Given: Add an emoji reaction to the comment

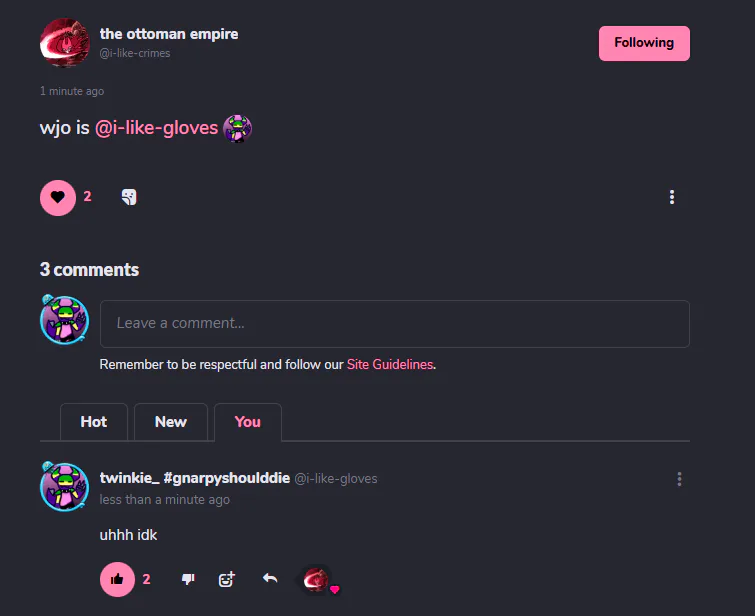Looking at the screenshot, I should 226,579.
